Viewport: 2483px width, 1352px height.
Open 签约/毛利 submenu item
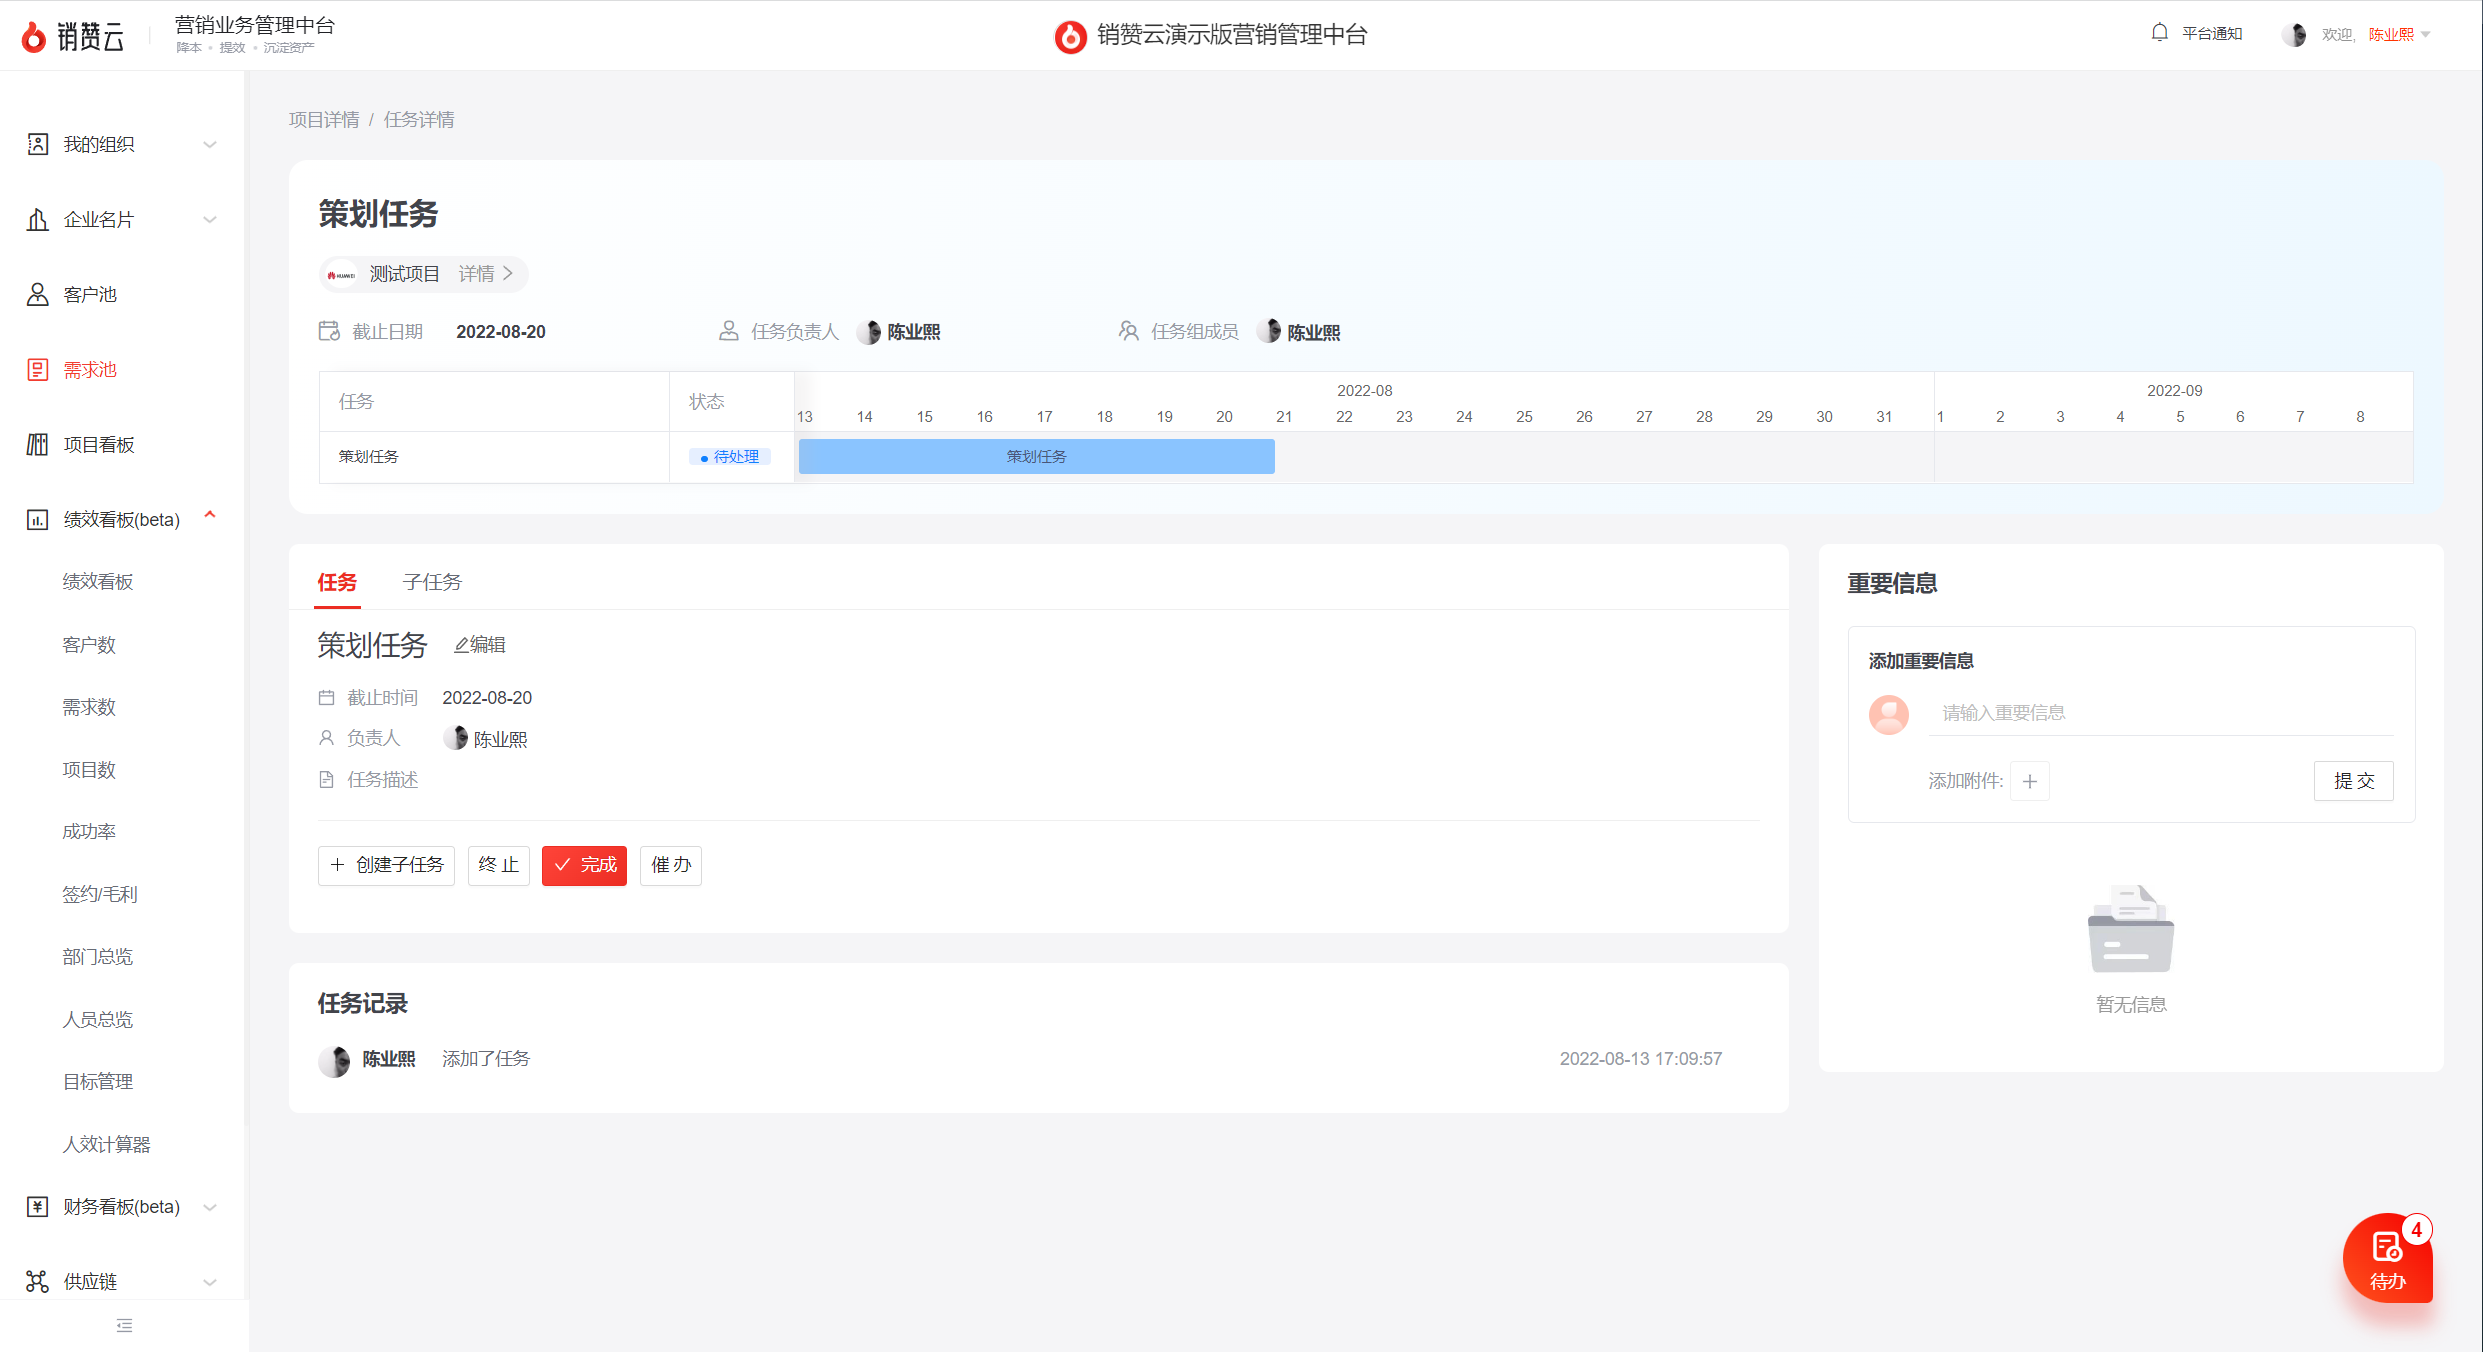[100, 895]
